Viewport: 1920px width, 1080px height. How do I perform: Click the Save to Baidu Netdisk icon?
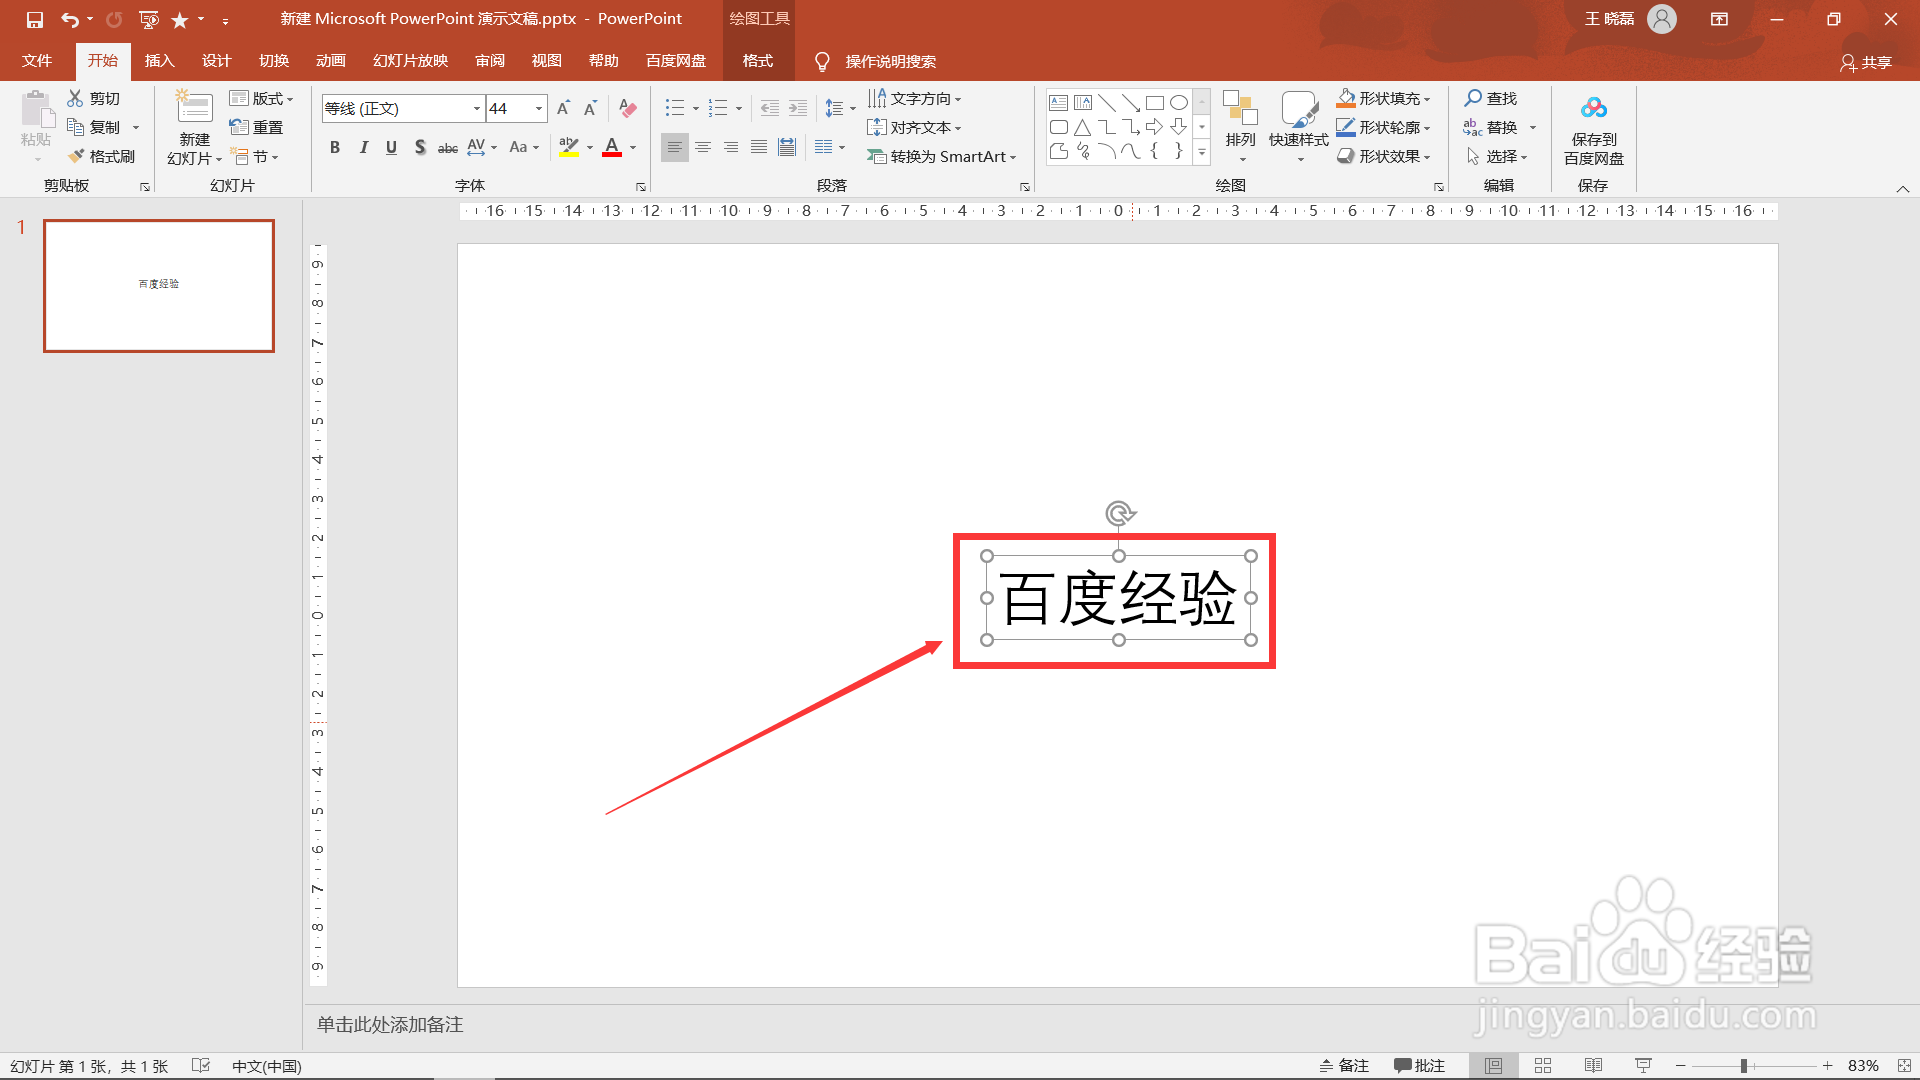coord(1594,107)
